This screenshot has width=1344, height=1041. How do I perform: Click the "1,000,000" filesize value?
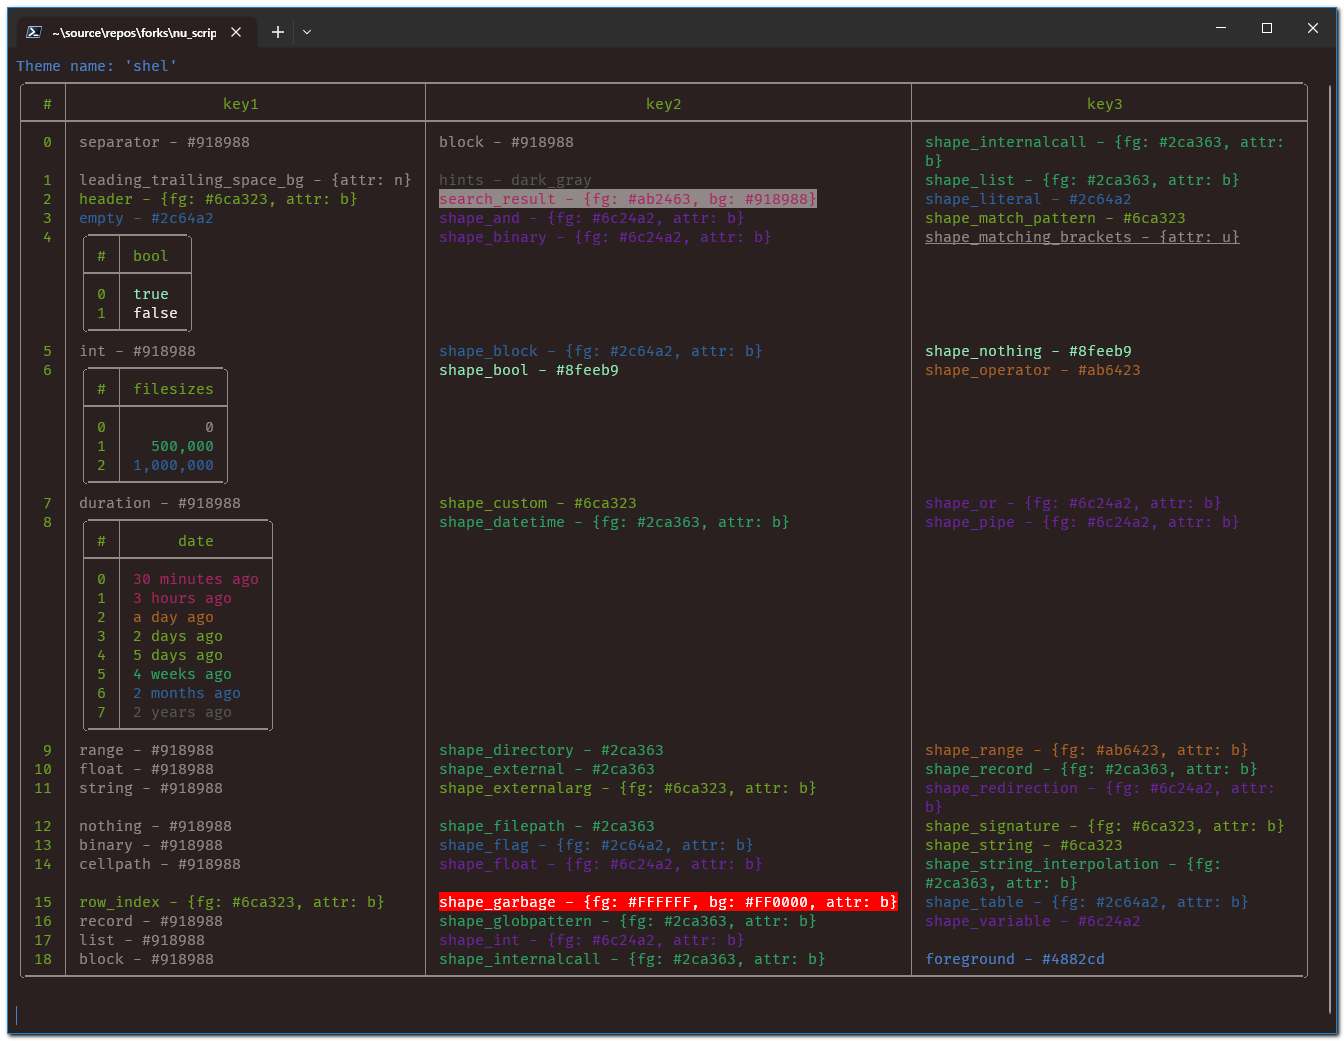point(174,465)
